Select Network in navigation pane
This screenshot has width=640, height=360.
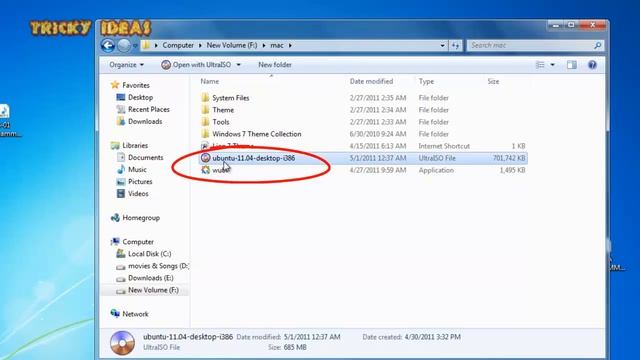[136, 314]
